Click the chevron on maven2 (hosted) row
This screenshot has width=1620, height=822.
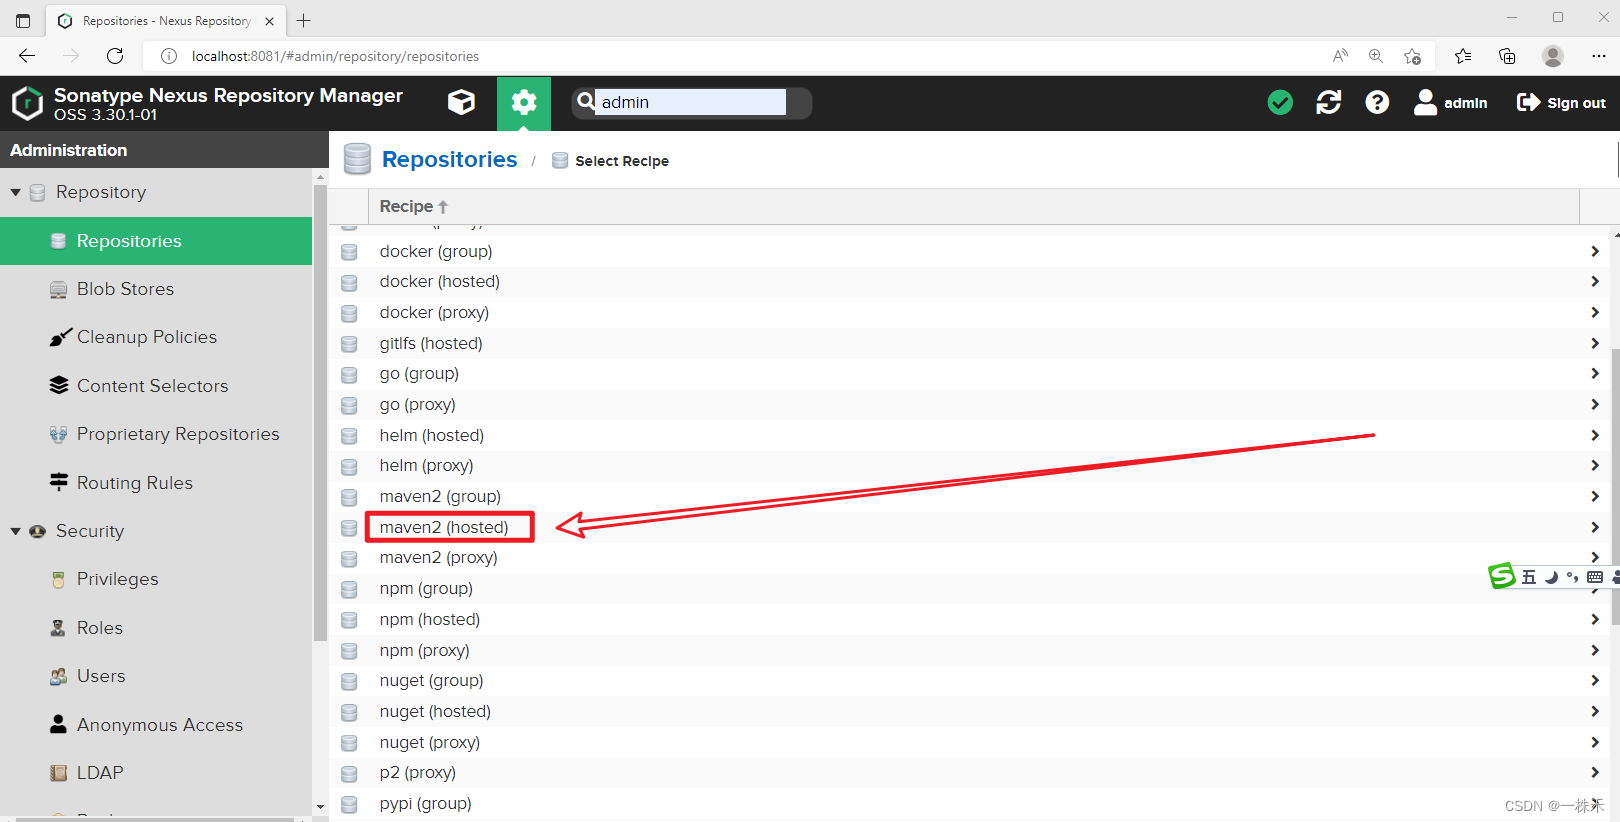[1595, 527]
